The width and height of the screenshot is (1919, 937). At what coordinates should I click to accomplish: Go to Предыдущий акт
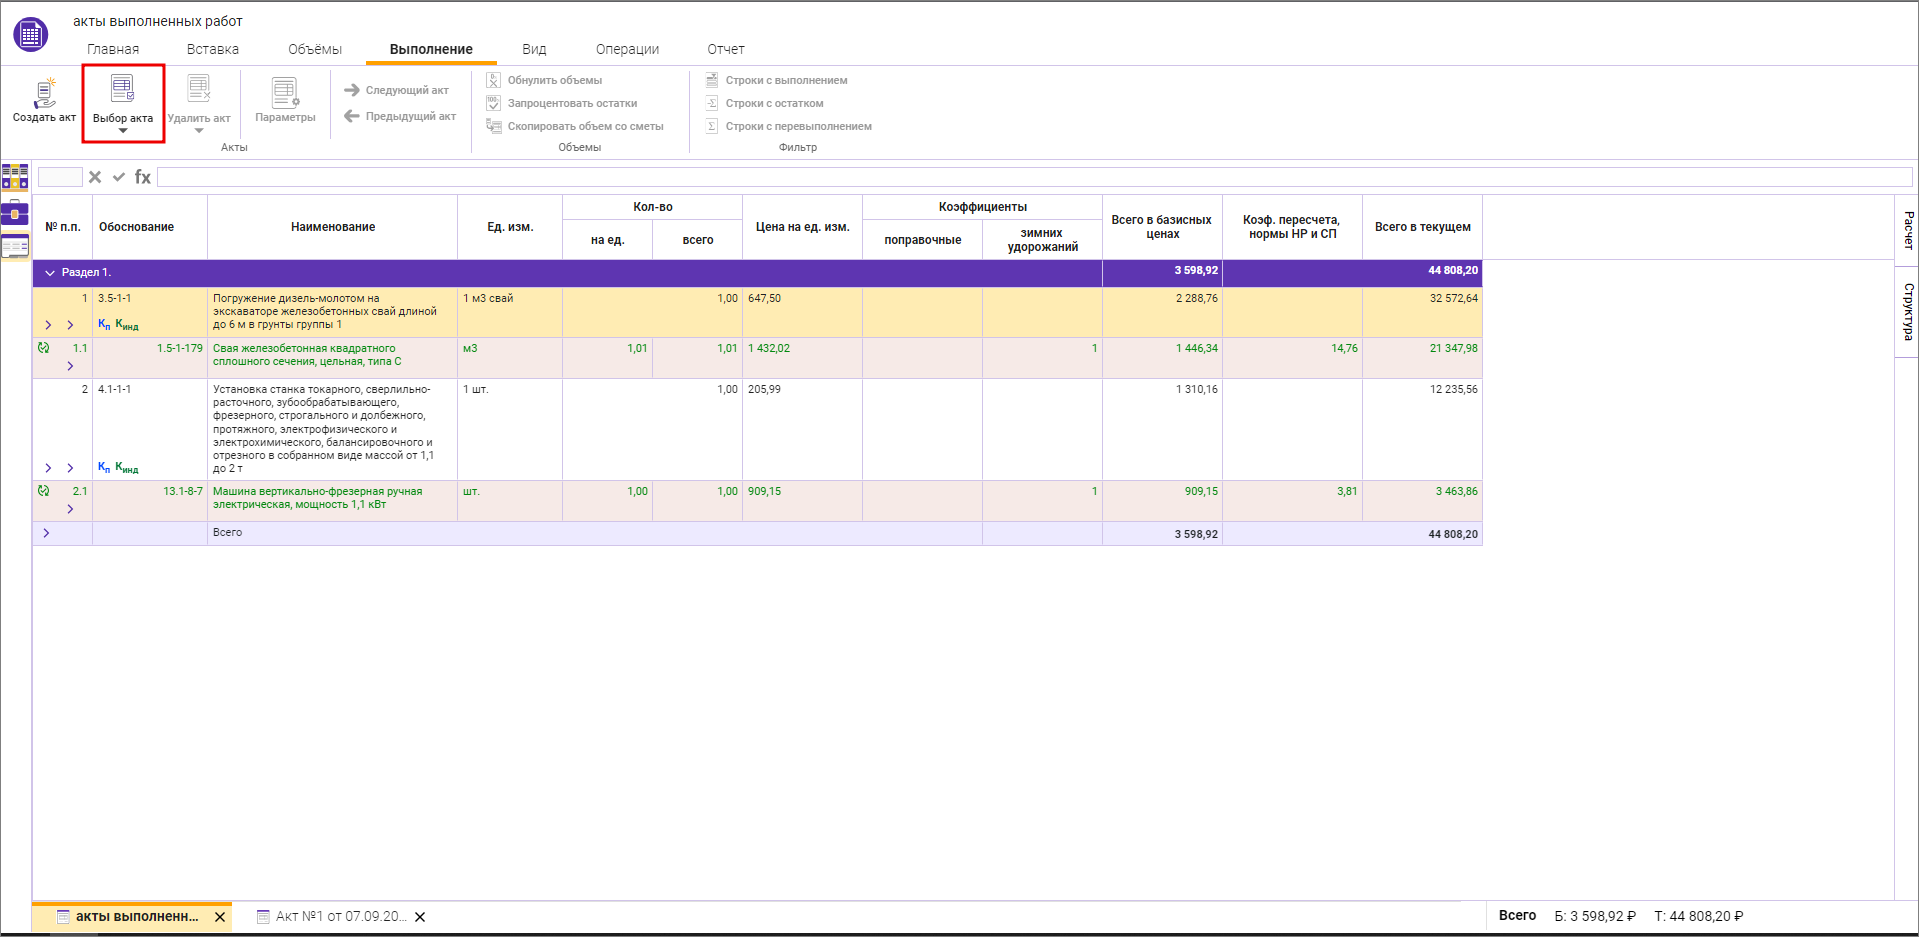click(401, 116)
